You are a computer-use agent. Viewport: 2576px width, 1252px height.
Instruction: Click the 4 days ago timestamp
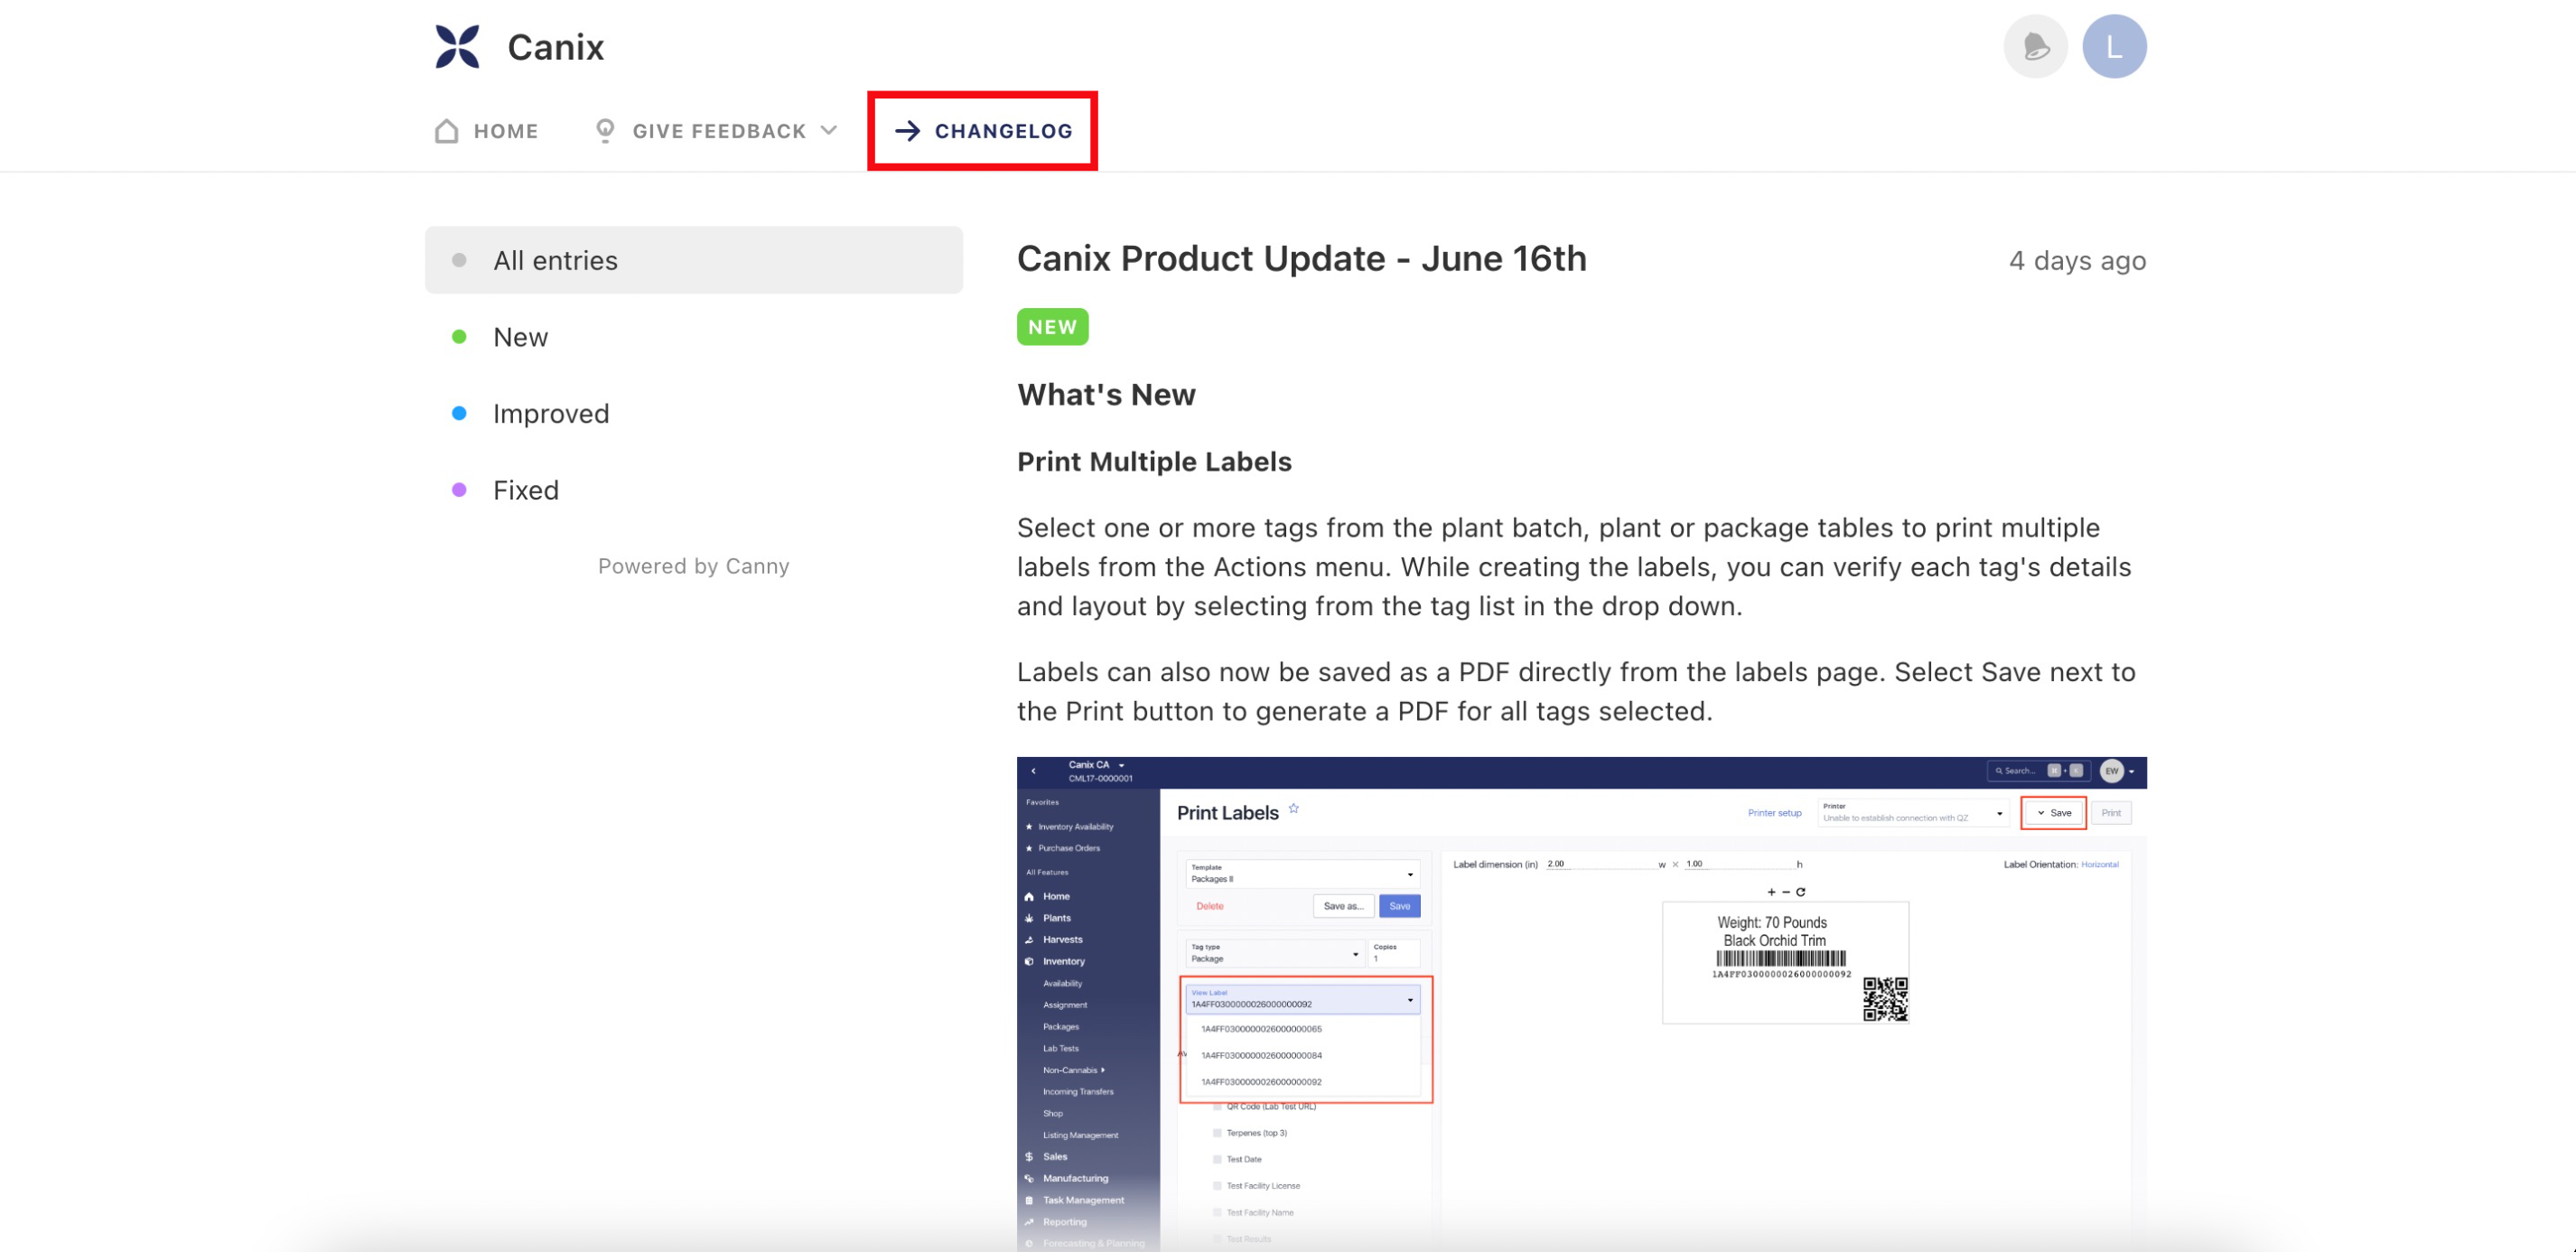[x=2077, y=261]
